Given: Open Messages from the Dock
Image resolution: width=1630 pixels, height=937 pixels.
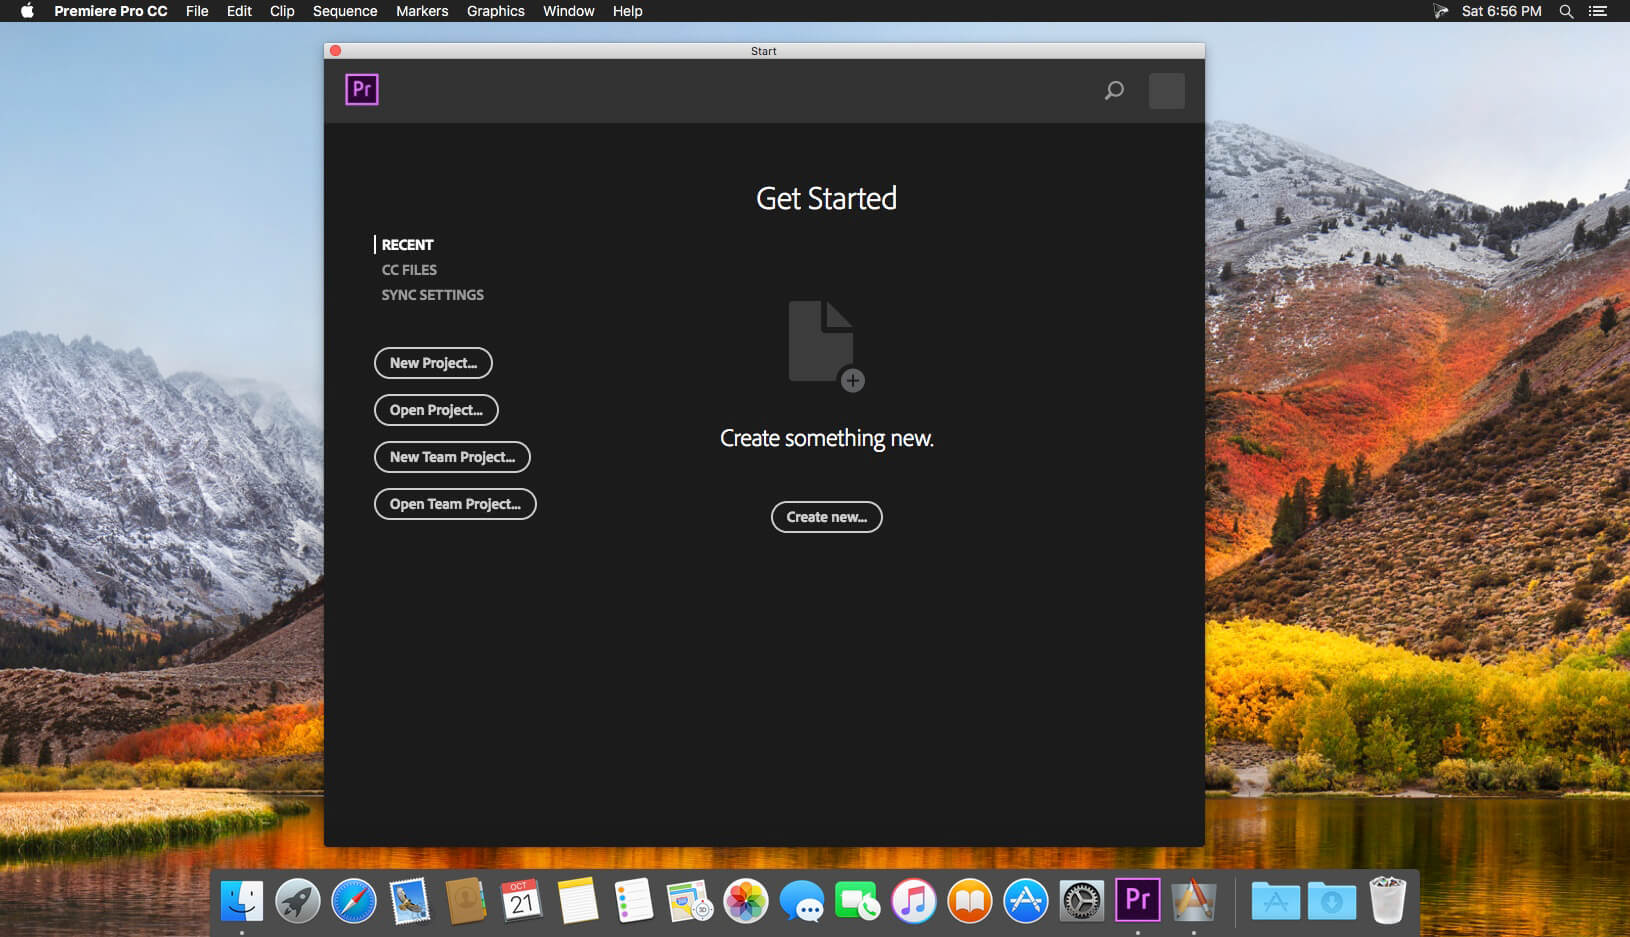Looking at the screenshot, I should click(x=802, y=901).
